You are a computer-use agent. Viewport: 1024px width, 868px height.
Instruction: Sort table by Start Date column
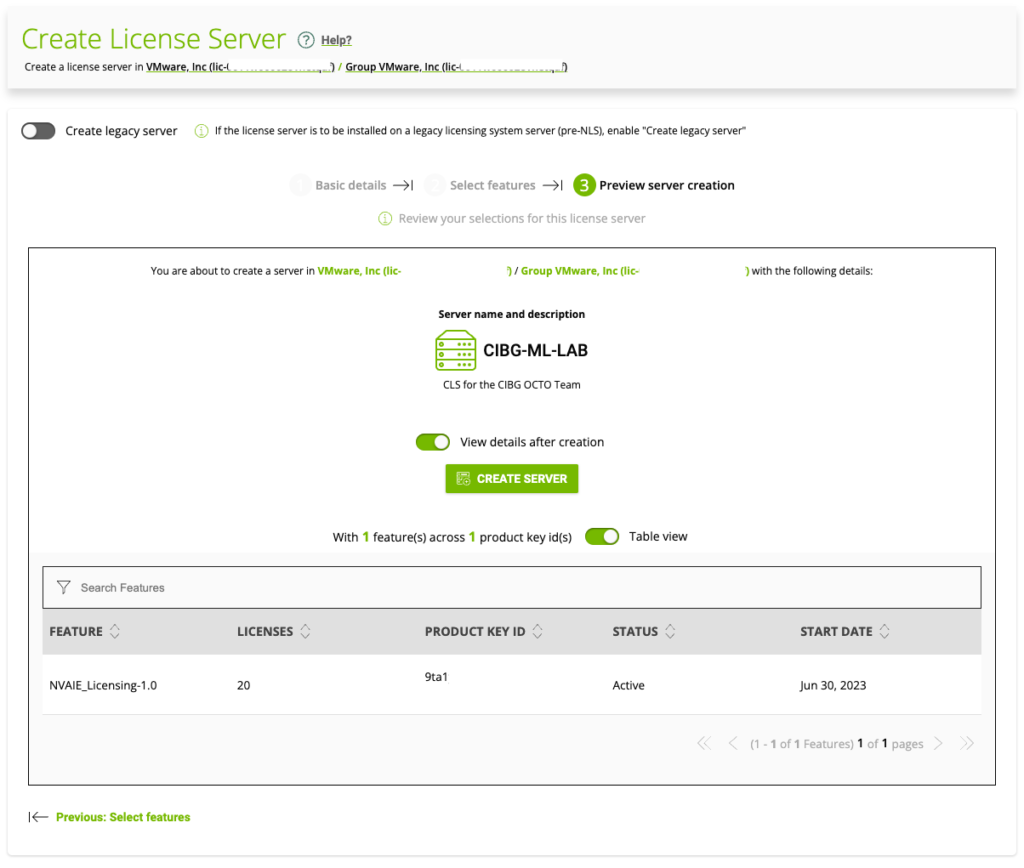(x=884, y=632)
